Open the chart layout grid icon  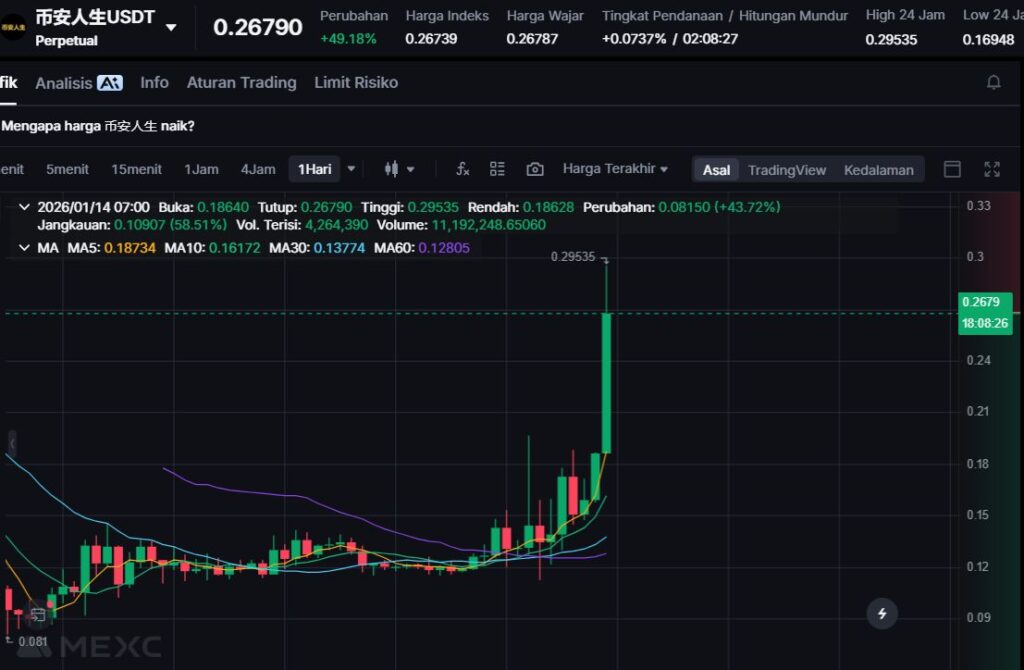coord(497,169)
